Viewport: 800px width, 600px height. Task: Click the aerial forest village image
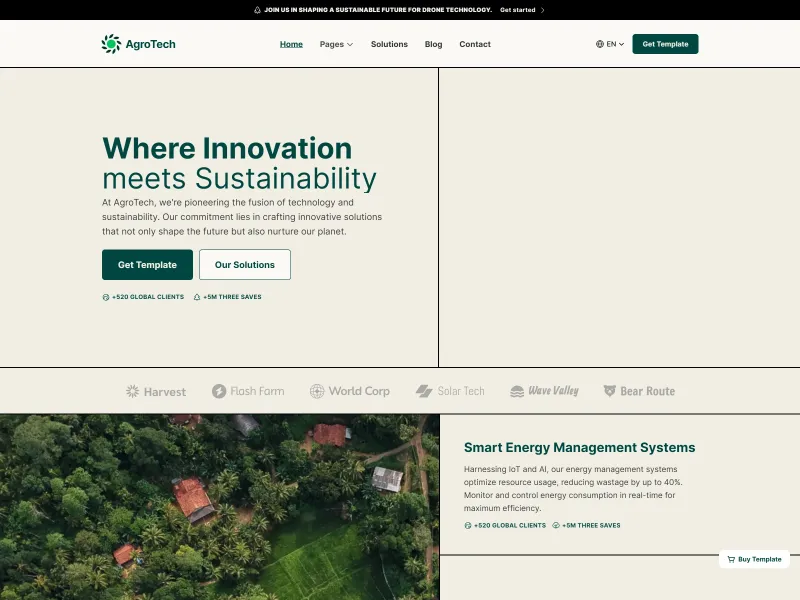coord(219,507)
